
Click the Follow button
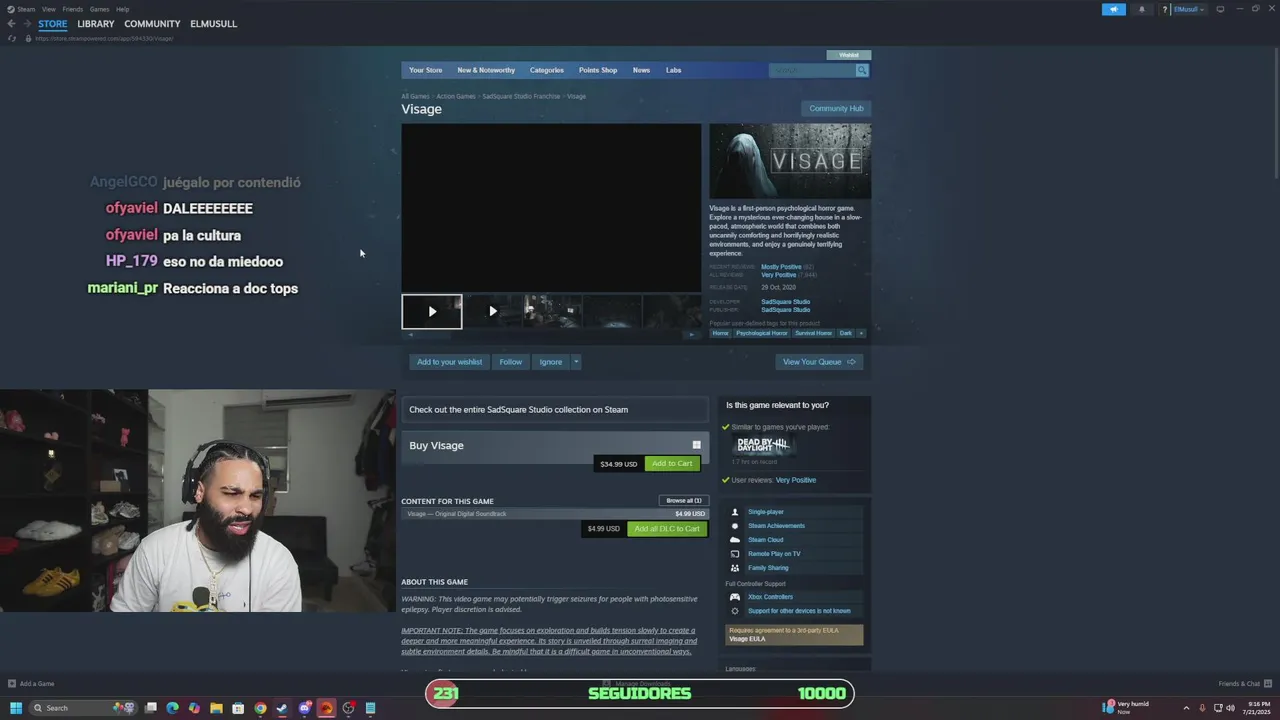(511, 362)
